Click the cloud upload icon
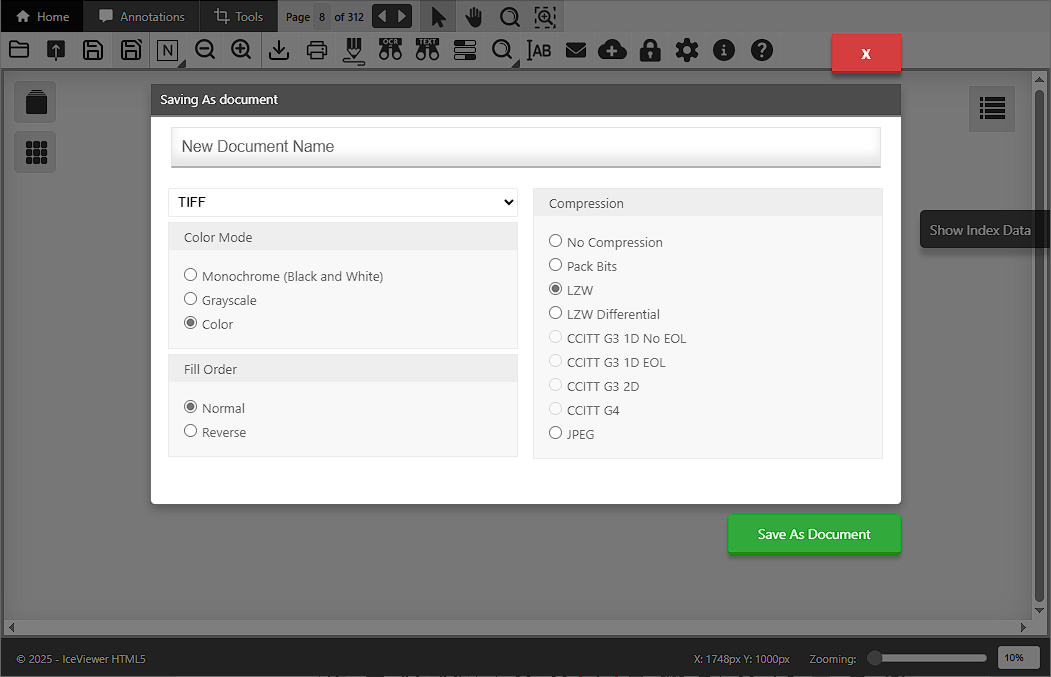The image size is (1051, 677). pos(612,50)
